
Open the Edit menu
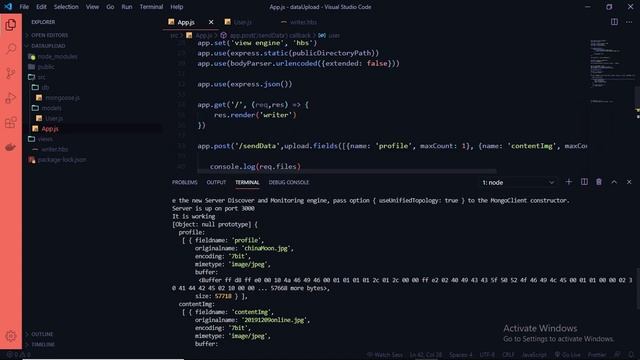41,7
